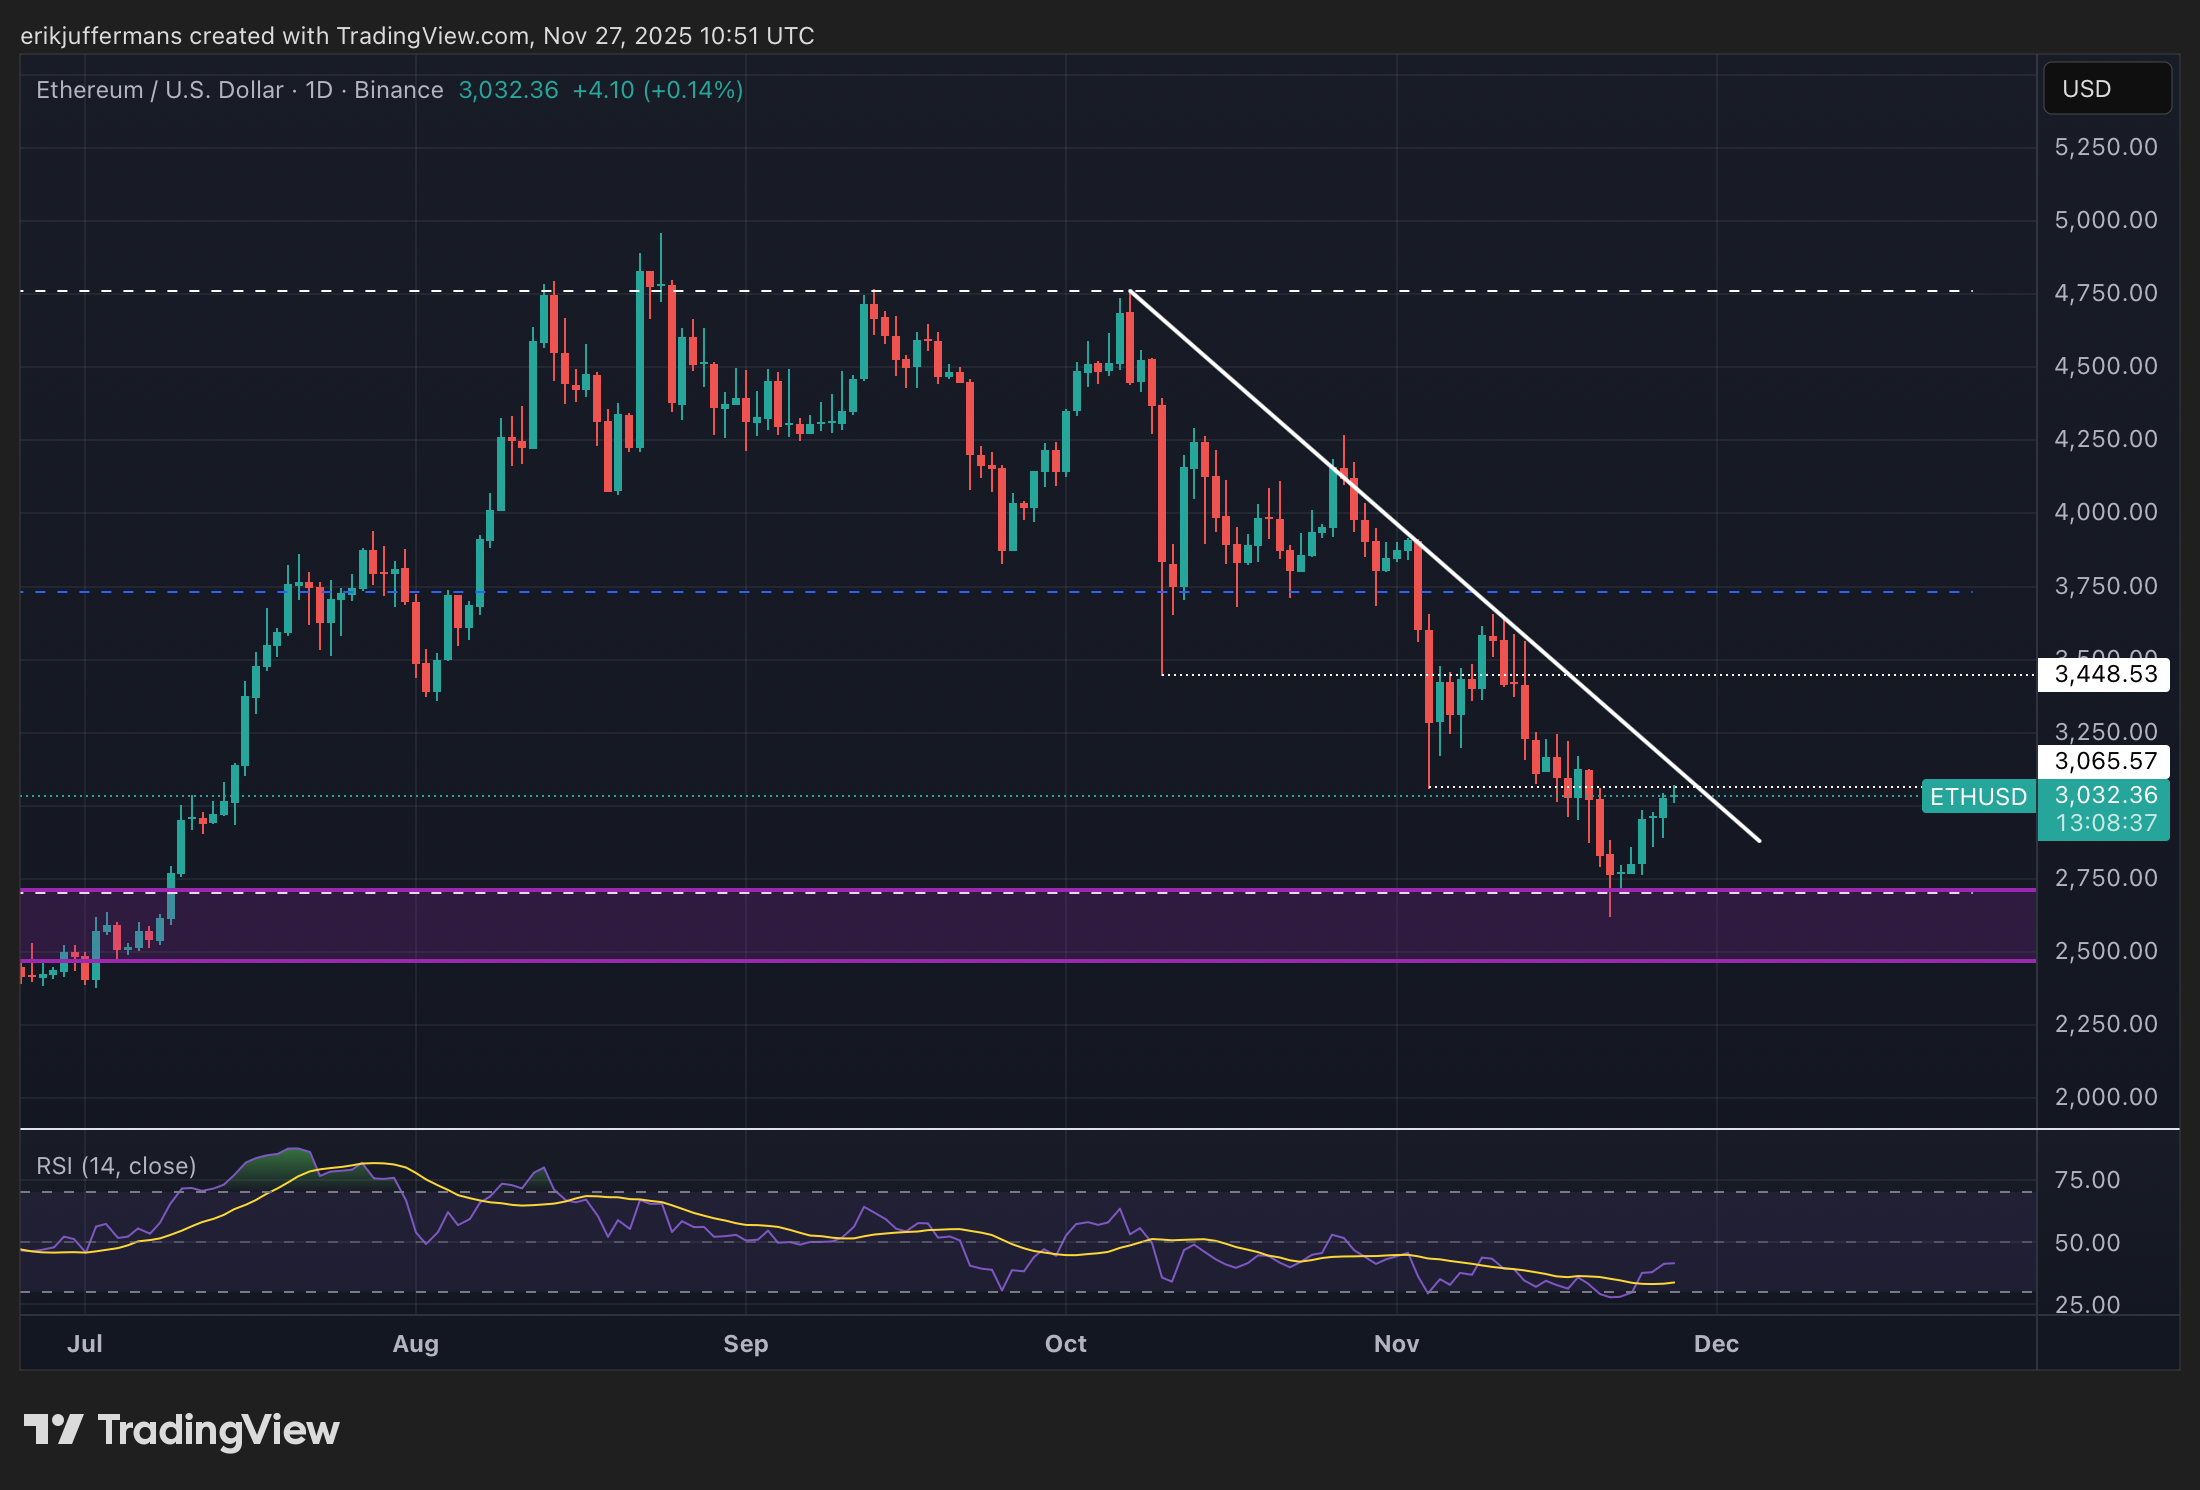Image resolution: width=2200 pixels, height=1490 pixels.
Task: Click the Dec label on time axis
Action: pyautogui.click(x=1716, y=1344)
